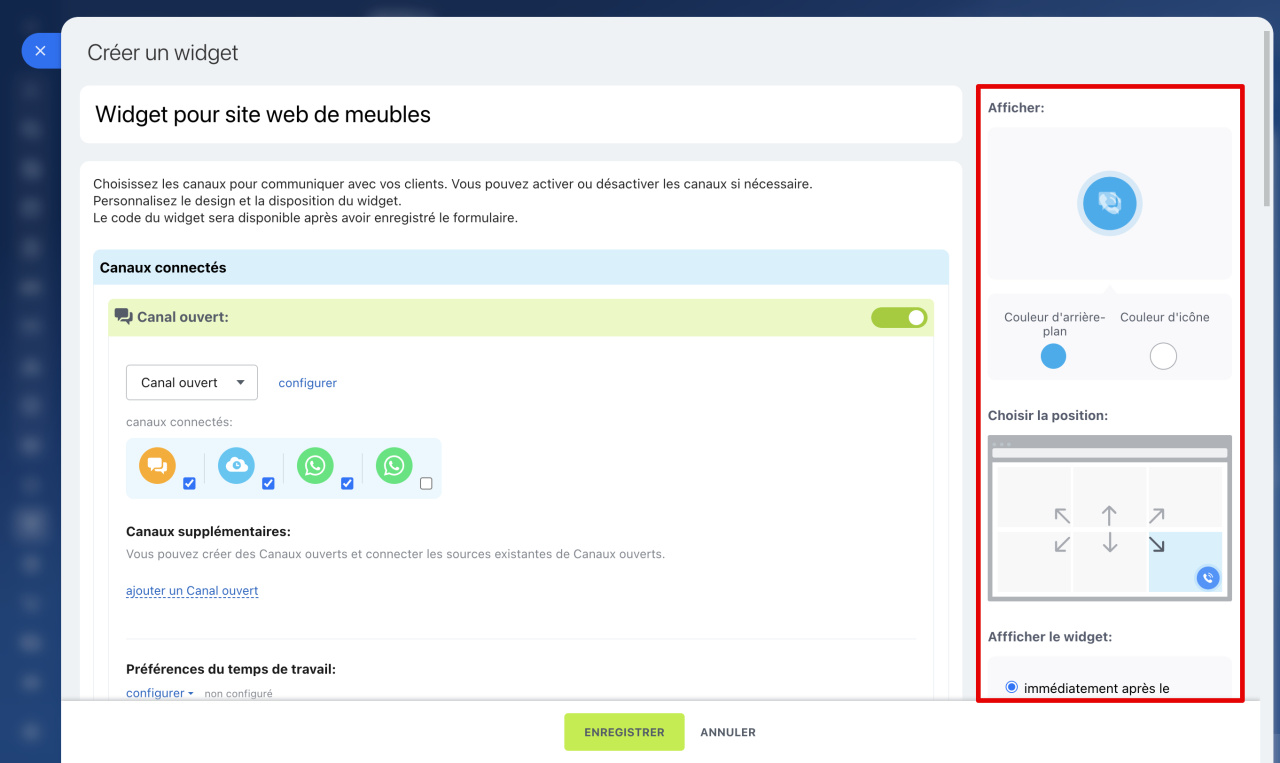
Task: Choose bottom-center down arrow position
Action: (x=1109, y=543)
